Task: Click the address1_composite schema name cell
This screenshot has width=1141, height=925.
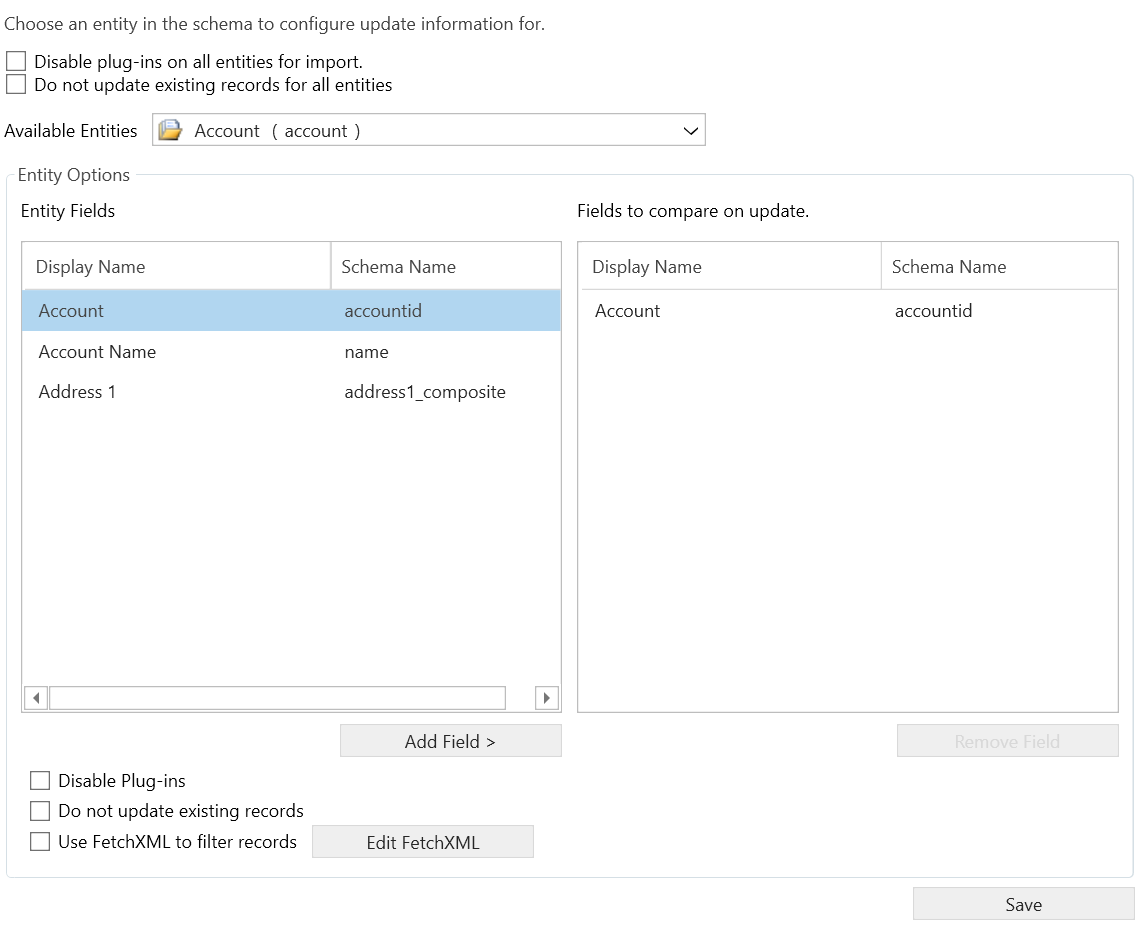Action: tap(425, 392)
